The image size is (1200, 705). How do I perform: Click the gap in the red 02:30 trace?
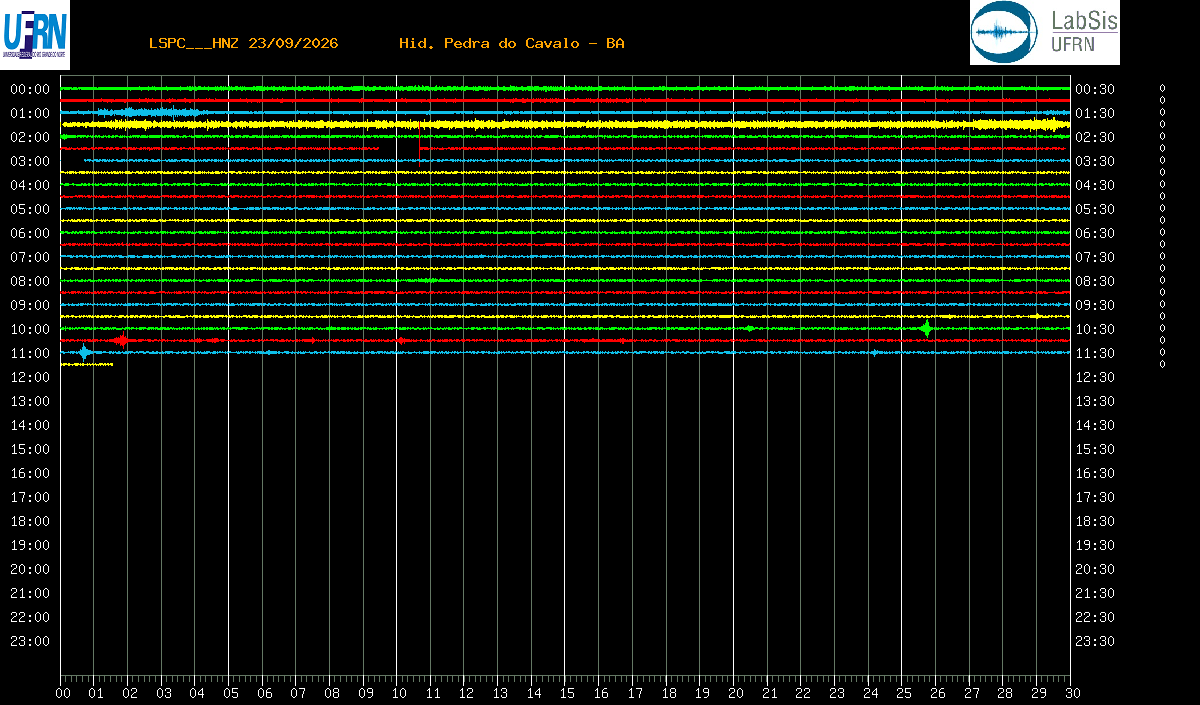coord(399,148)
